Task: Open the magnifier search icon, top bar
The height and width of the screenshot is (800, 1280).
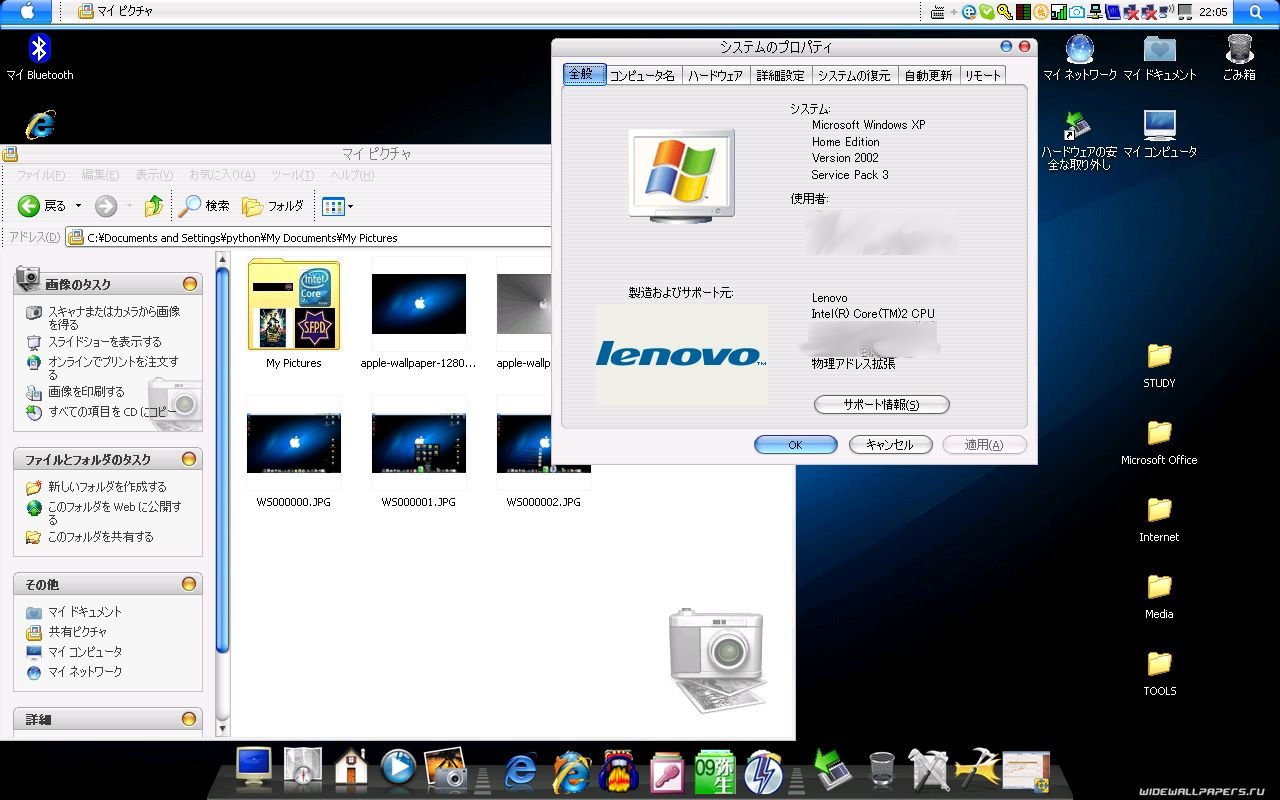Action: (x=1255, y=11)
